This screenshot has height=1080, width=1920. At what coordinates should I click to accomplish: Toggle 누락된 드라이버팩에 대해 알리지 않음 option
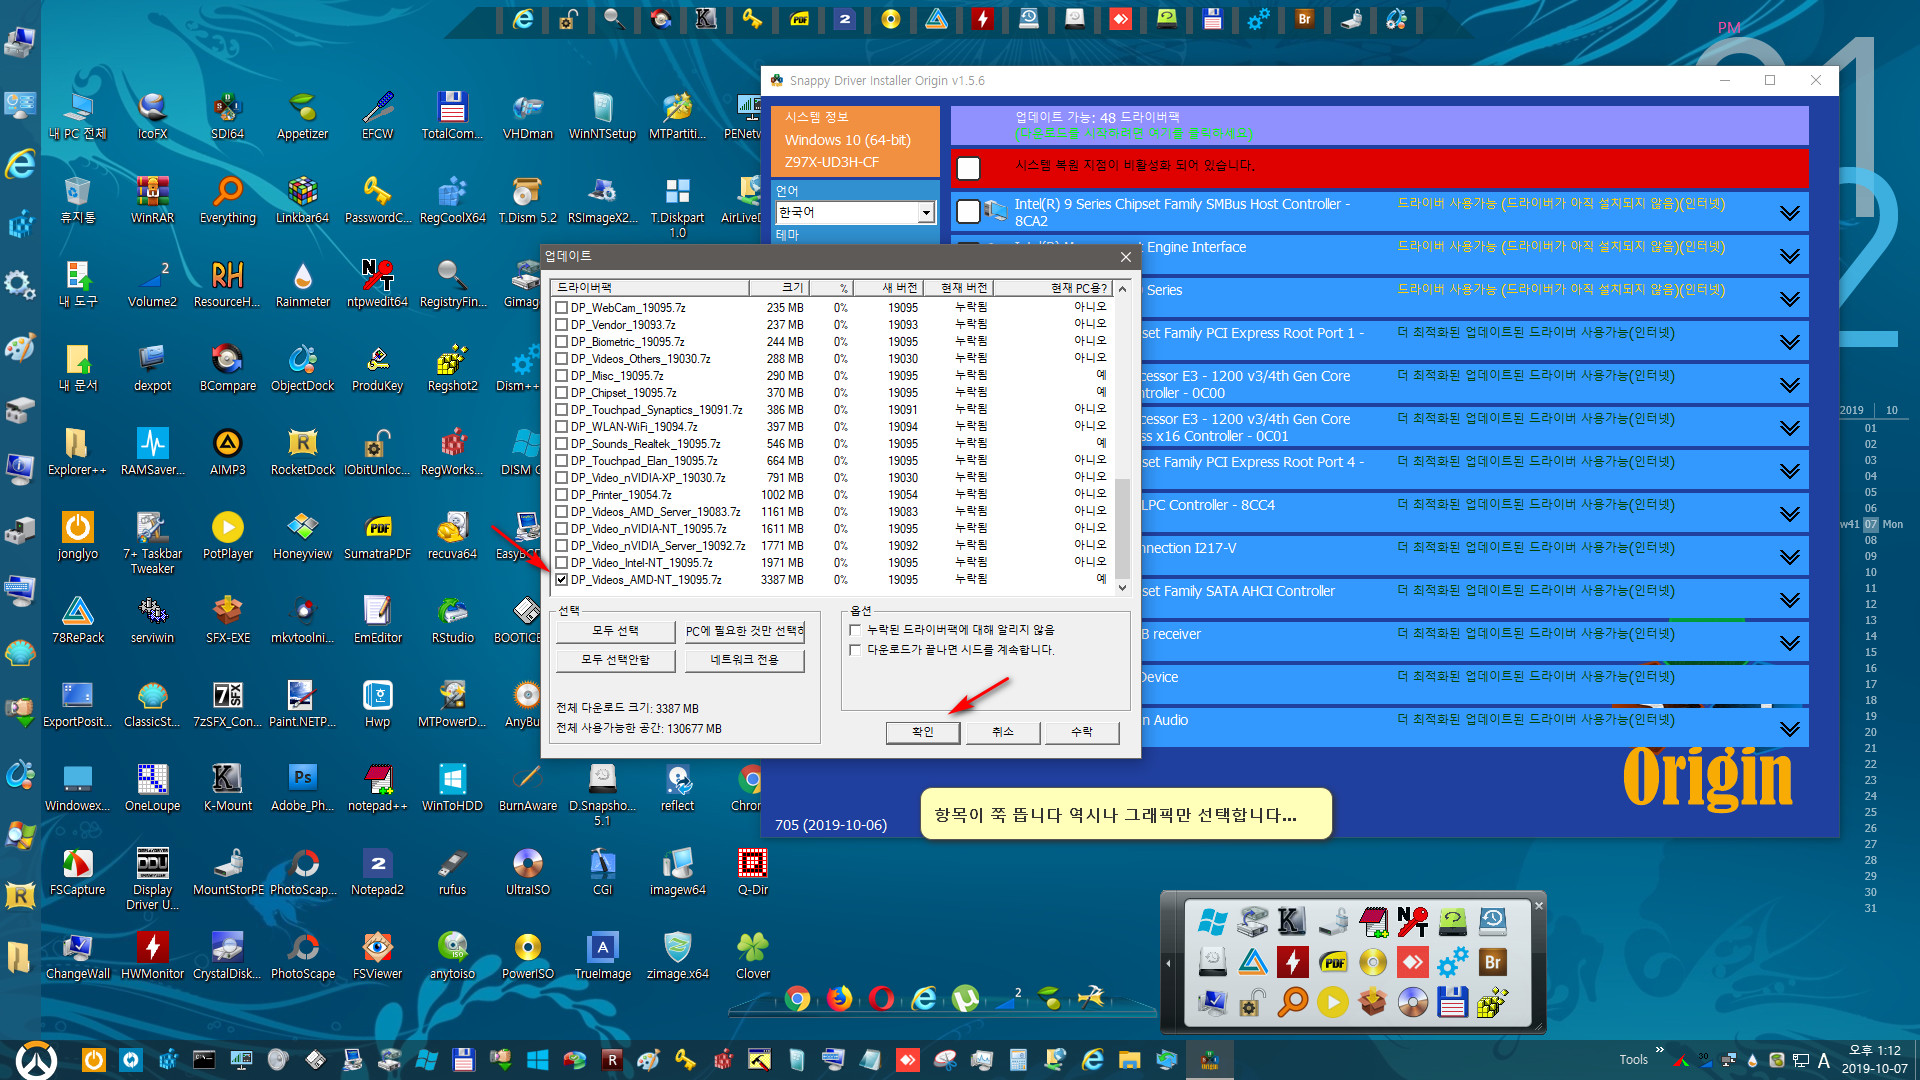pyautogui.click(x=855, y=630)
